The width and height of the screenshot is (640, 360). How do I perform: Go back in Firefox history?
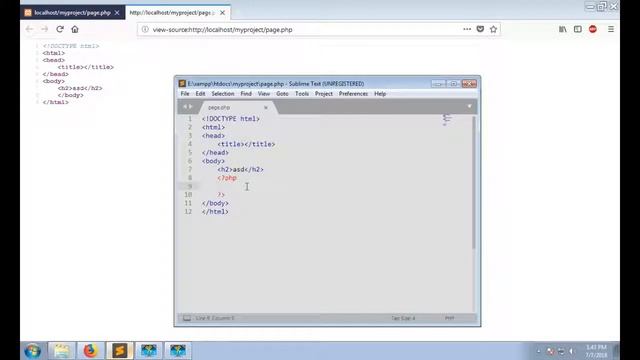[x=29, y=29]
